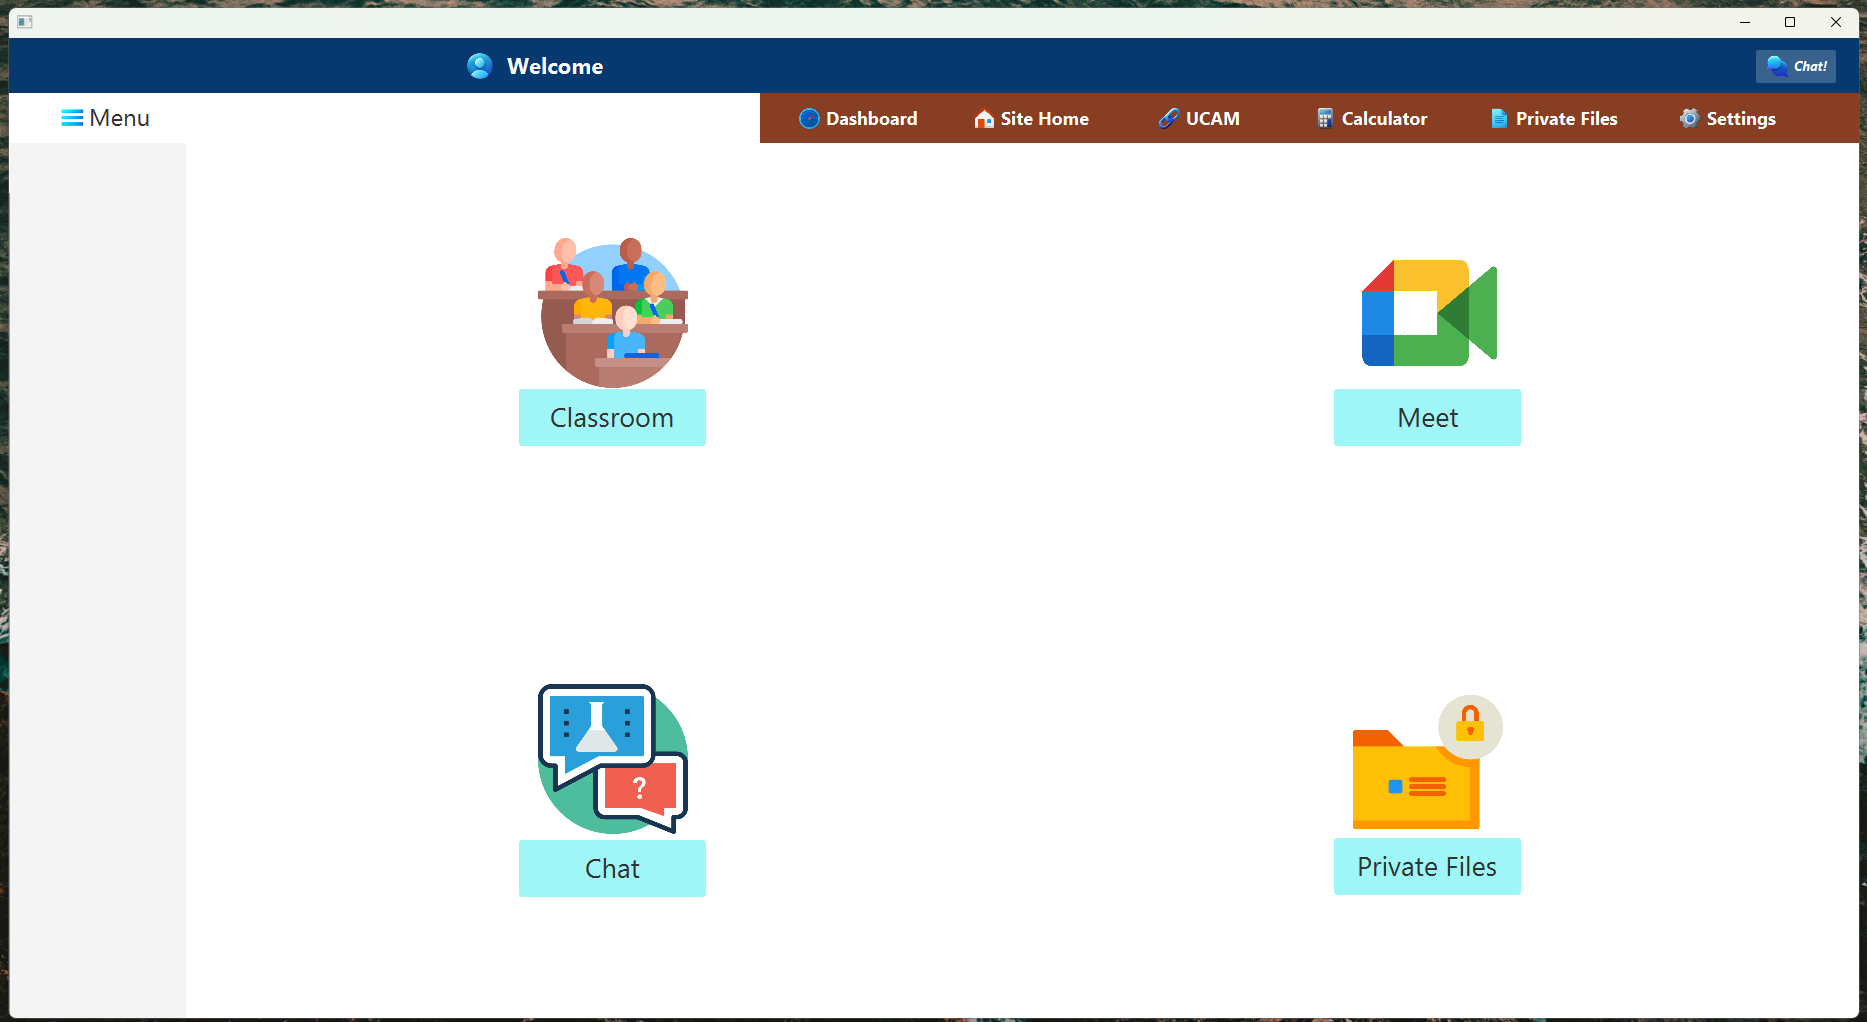Viewport: 1867px width, 1022px height.
Task: Open the hamburger Menu icon
Action: [x=72, y=118]
